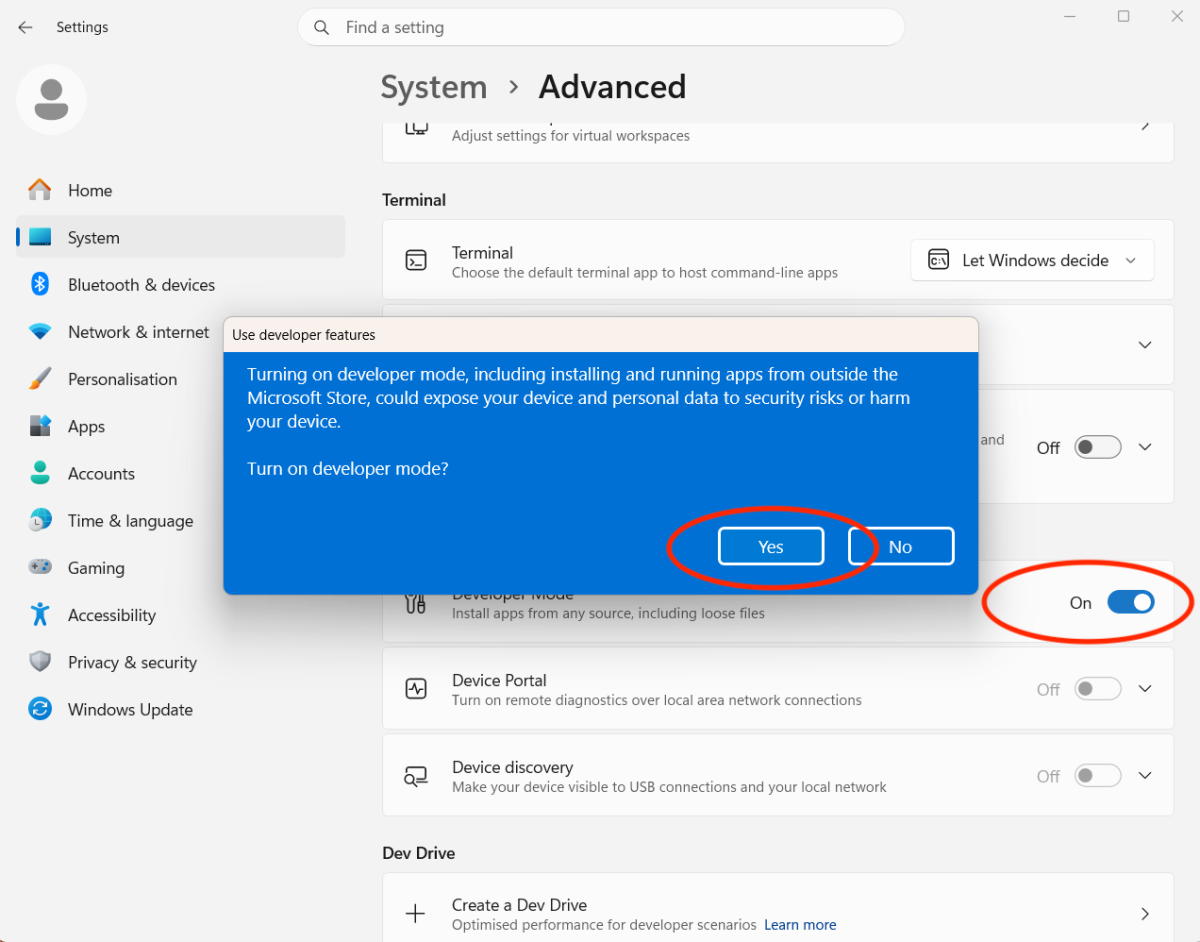Turn off the Developer Mode toggle
The height and width of the screenshot is (942, 1200).
coord(1131,602)
